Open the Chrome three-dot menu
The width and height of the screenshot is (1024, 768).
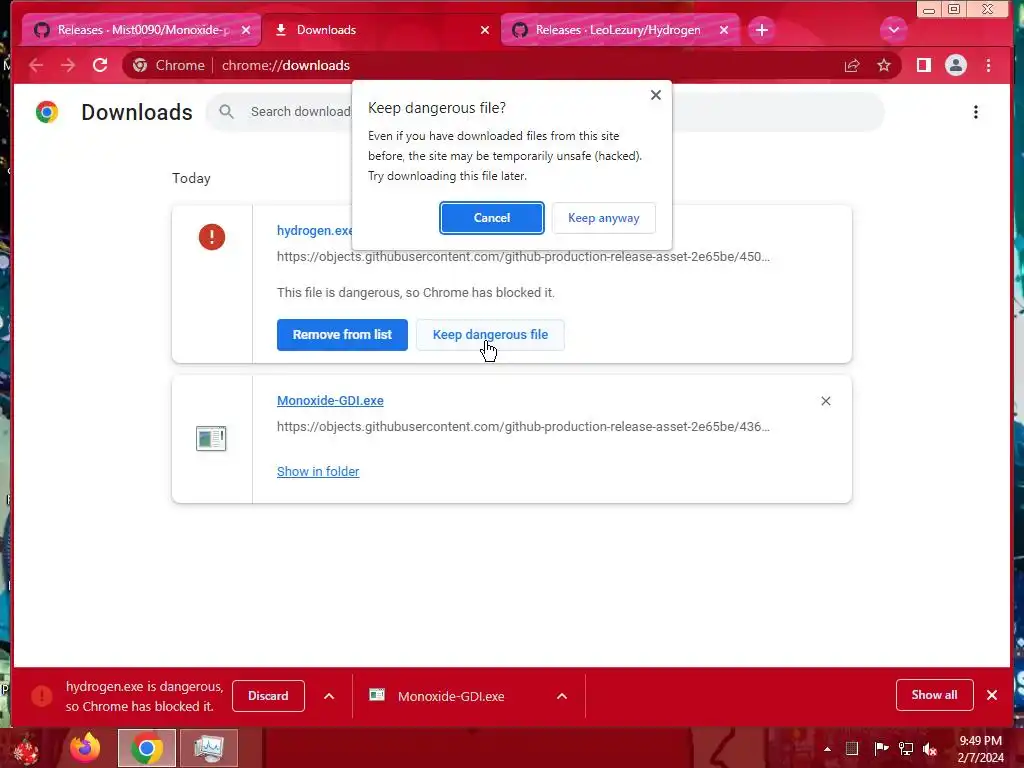coord(989,65)
